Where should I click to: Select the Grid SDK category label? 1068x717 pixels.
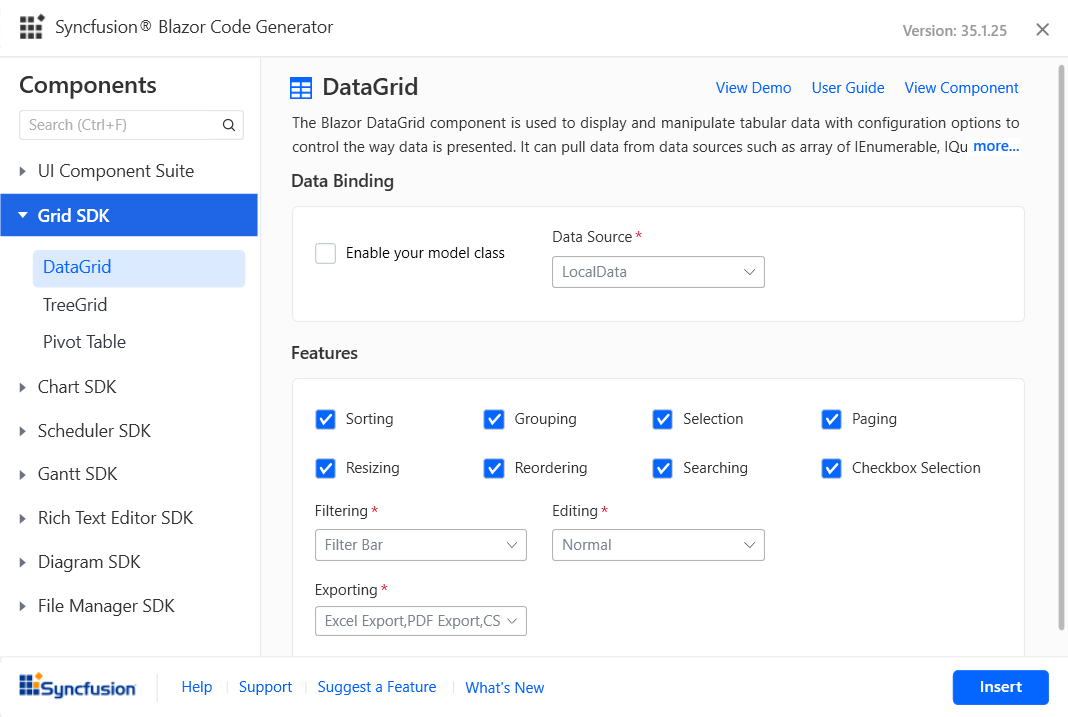coord(74,216)
